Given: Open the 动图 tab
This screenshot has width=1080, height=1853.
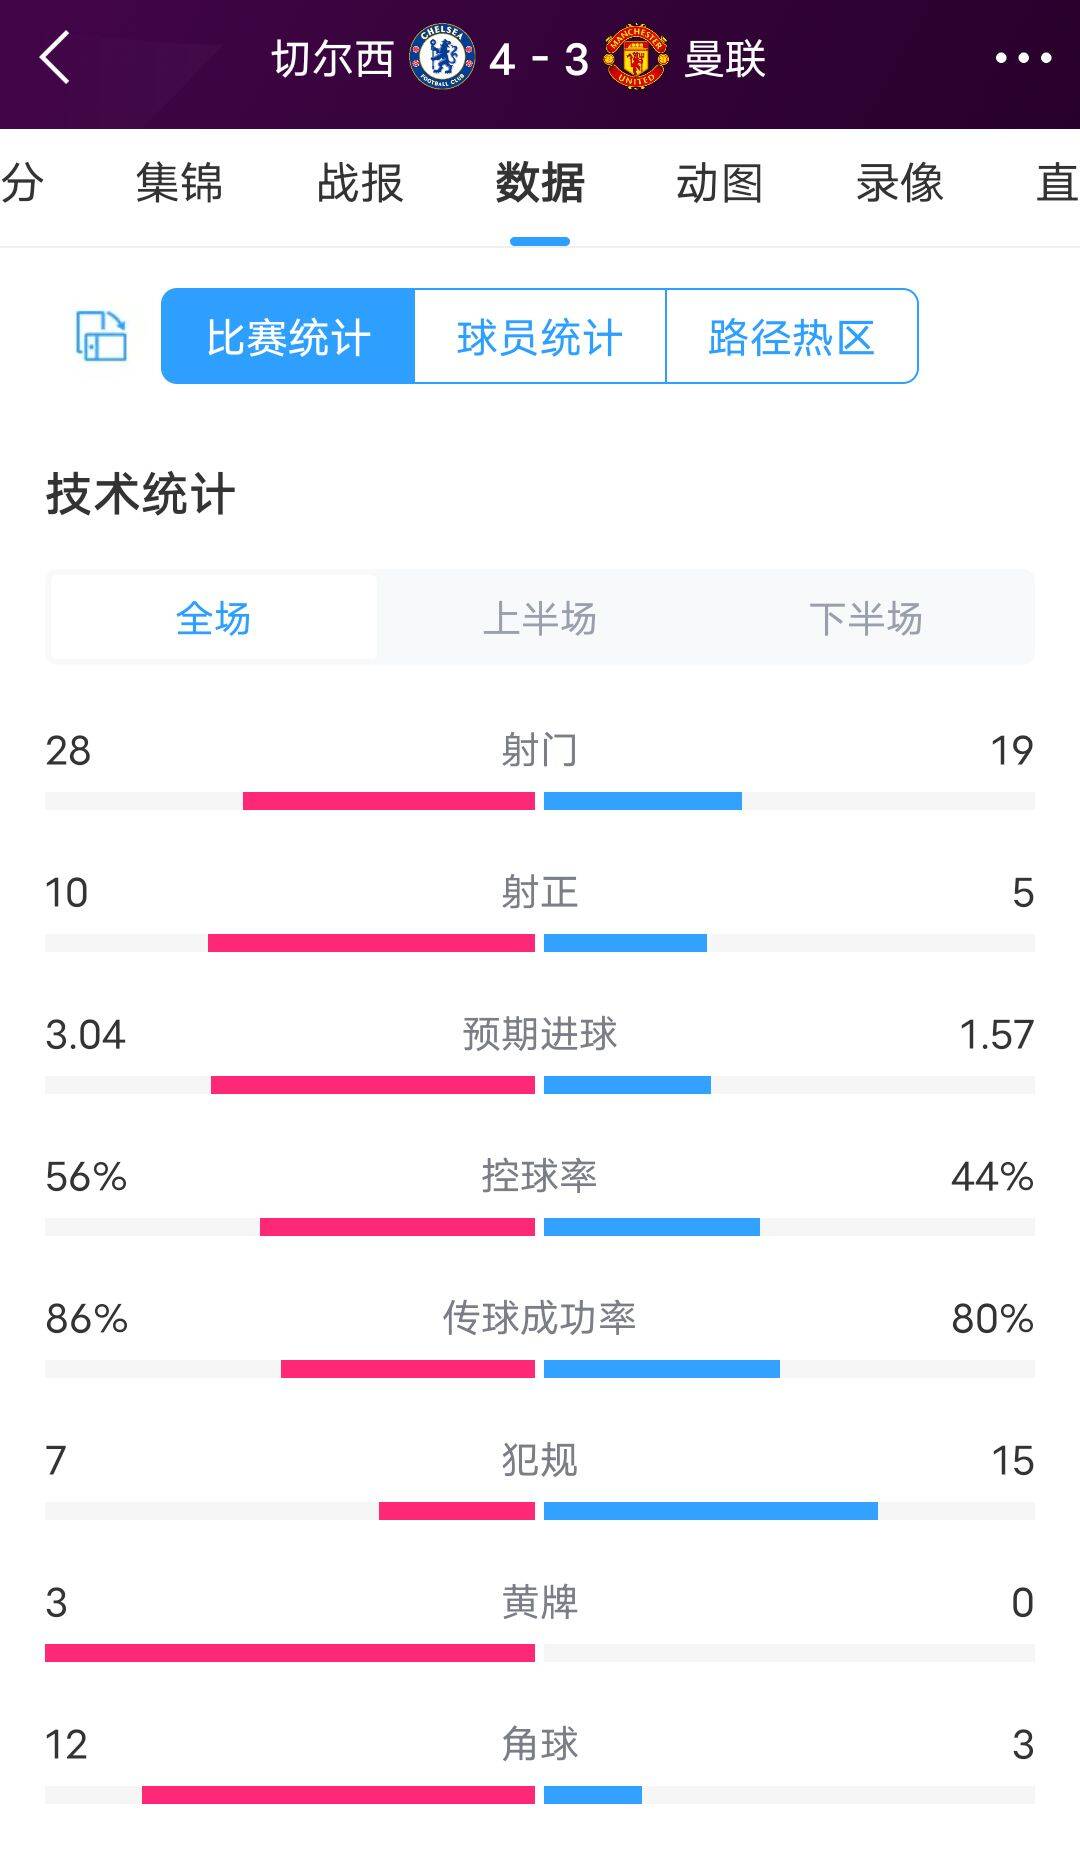Looking at the screenshot, I should click(x=719, y=184).
